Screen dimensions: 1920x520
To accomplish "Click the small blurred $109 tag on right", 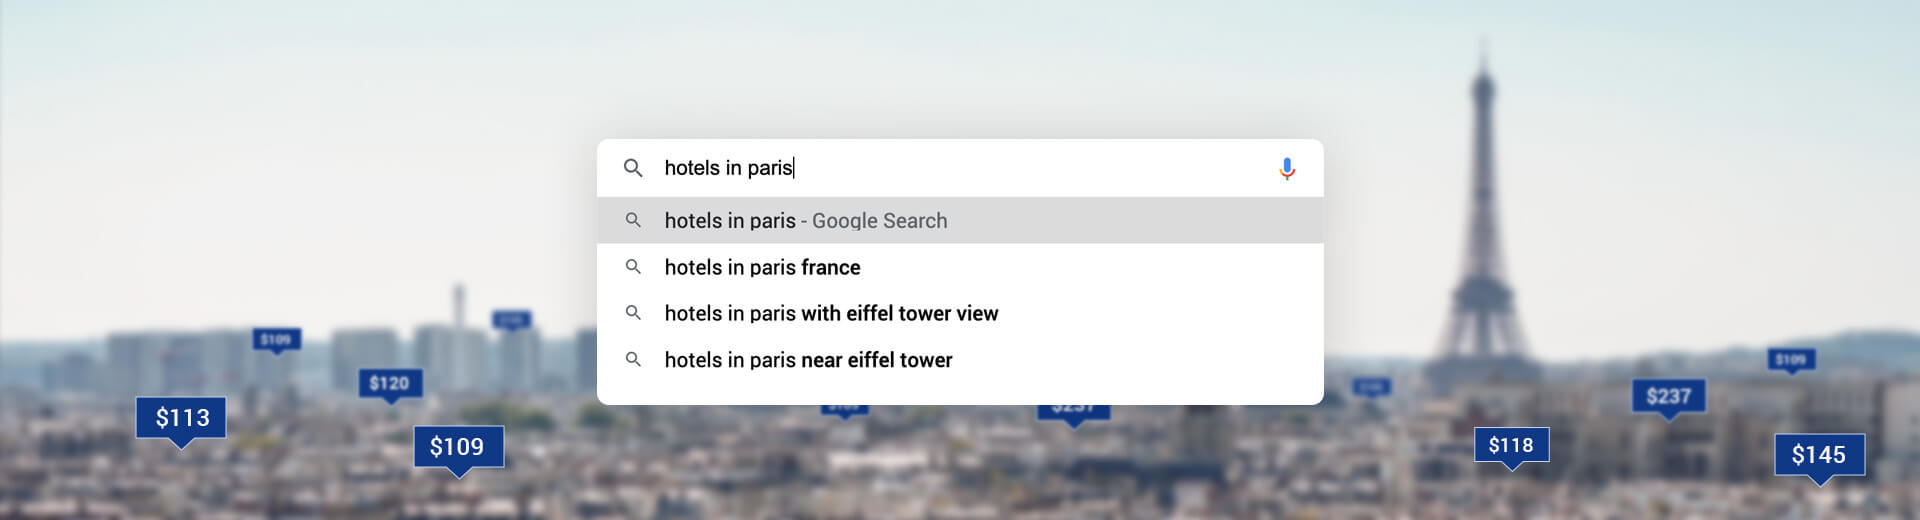I will (1790, 359).
